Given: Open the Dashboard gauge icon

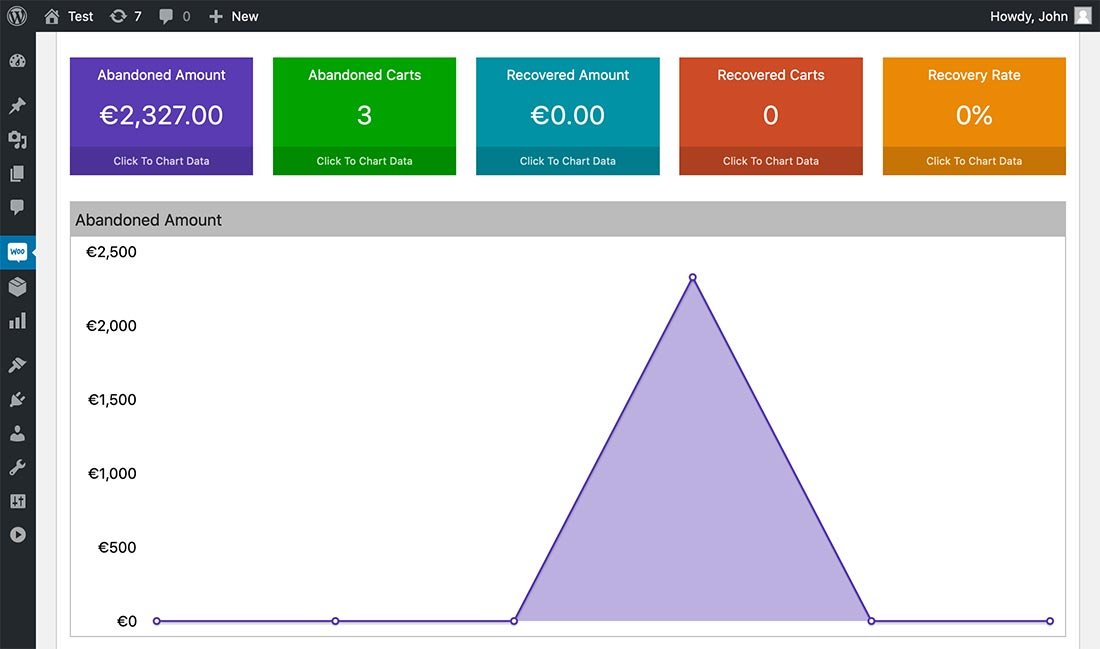Looking at the screenshot, I should pyautogui.click(x=18, y=61).
